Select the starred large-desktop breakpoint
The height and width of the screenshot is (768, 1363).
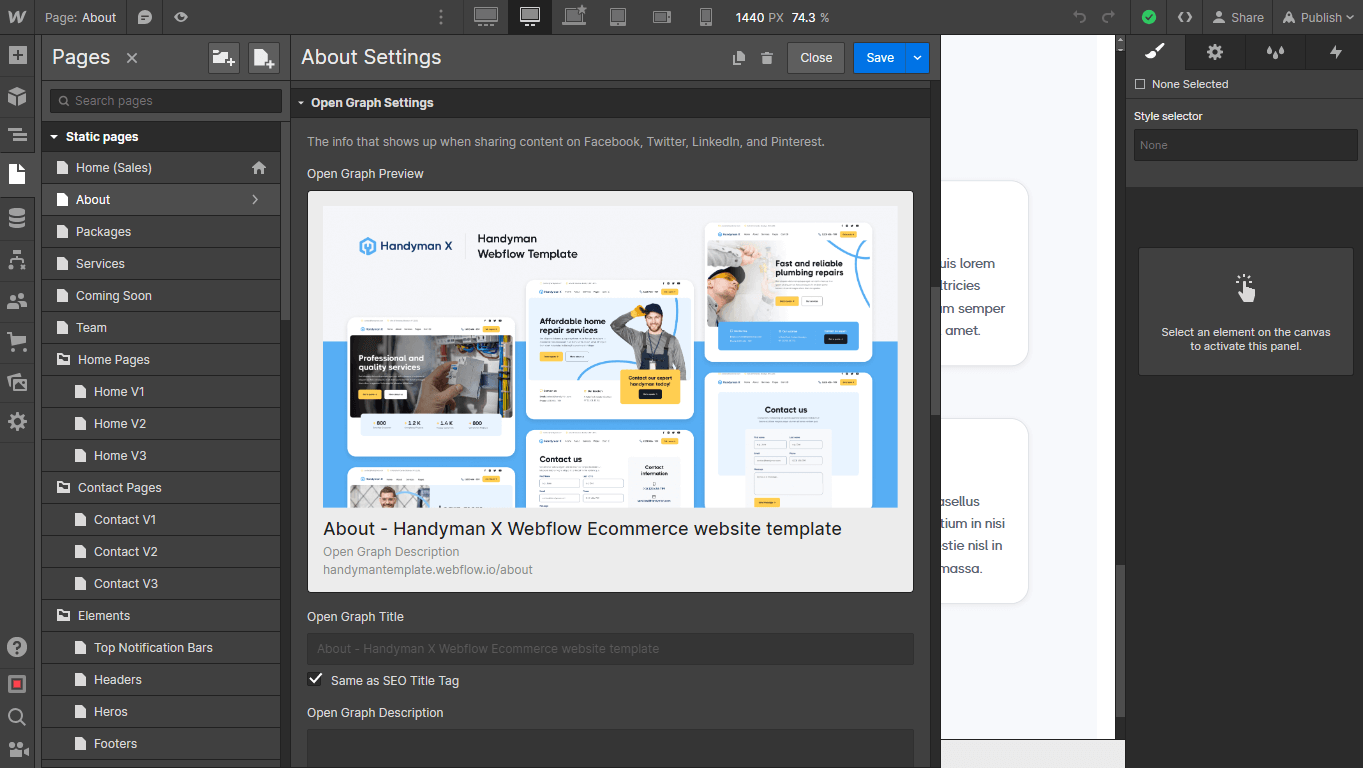click(x=574, y=17)
